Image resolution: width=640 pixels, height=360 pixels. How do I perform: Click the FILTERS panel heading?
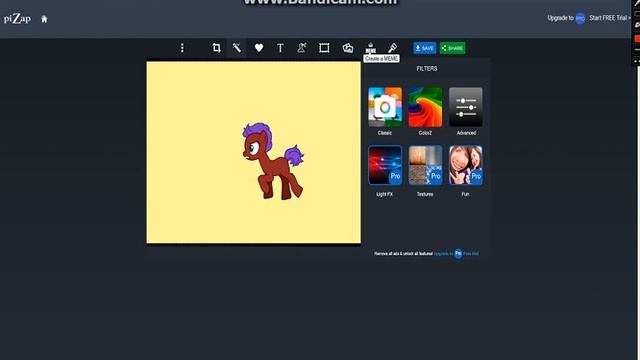point(427,69)
